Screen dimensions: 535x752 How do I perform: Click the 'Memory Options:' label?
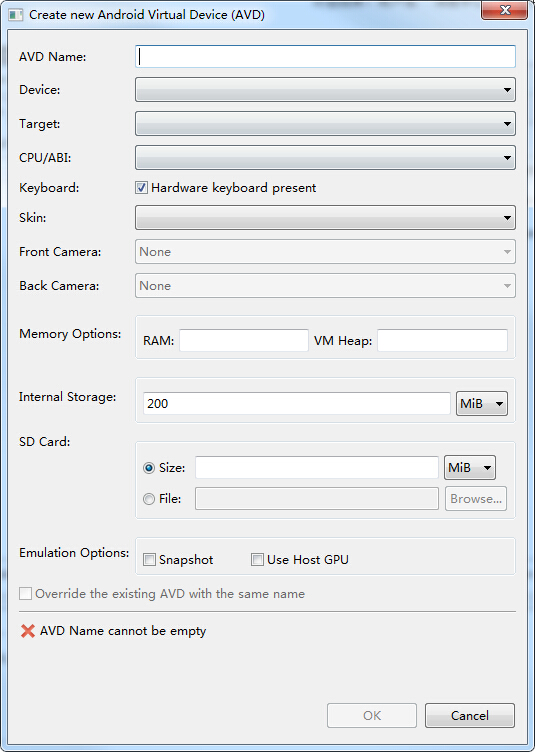70,334
